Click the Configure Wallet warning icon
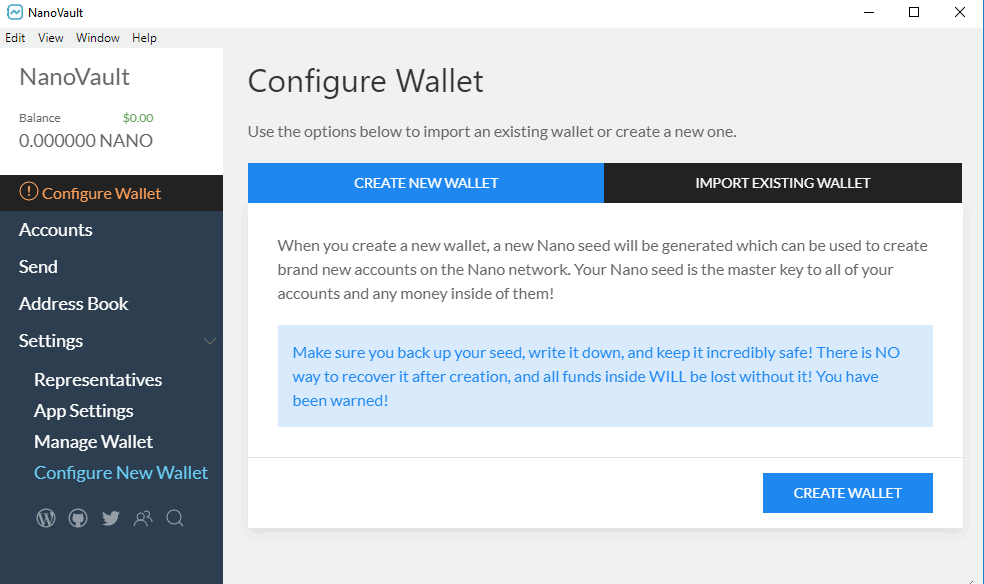The width and height of the screenshot is (984, 584). (28, 193)
